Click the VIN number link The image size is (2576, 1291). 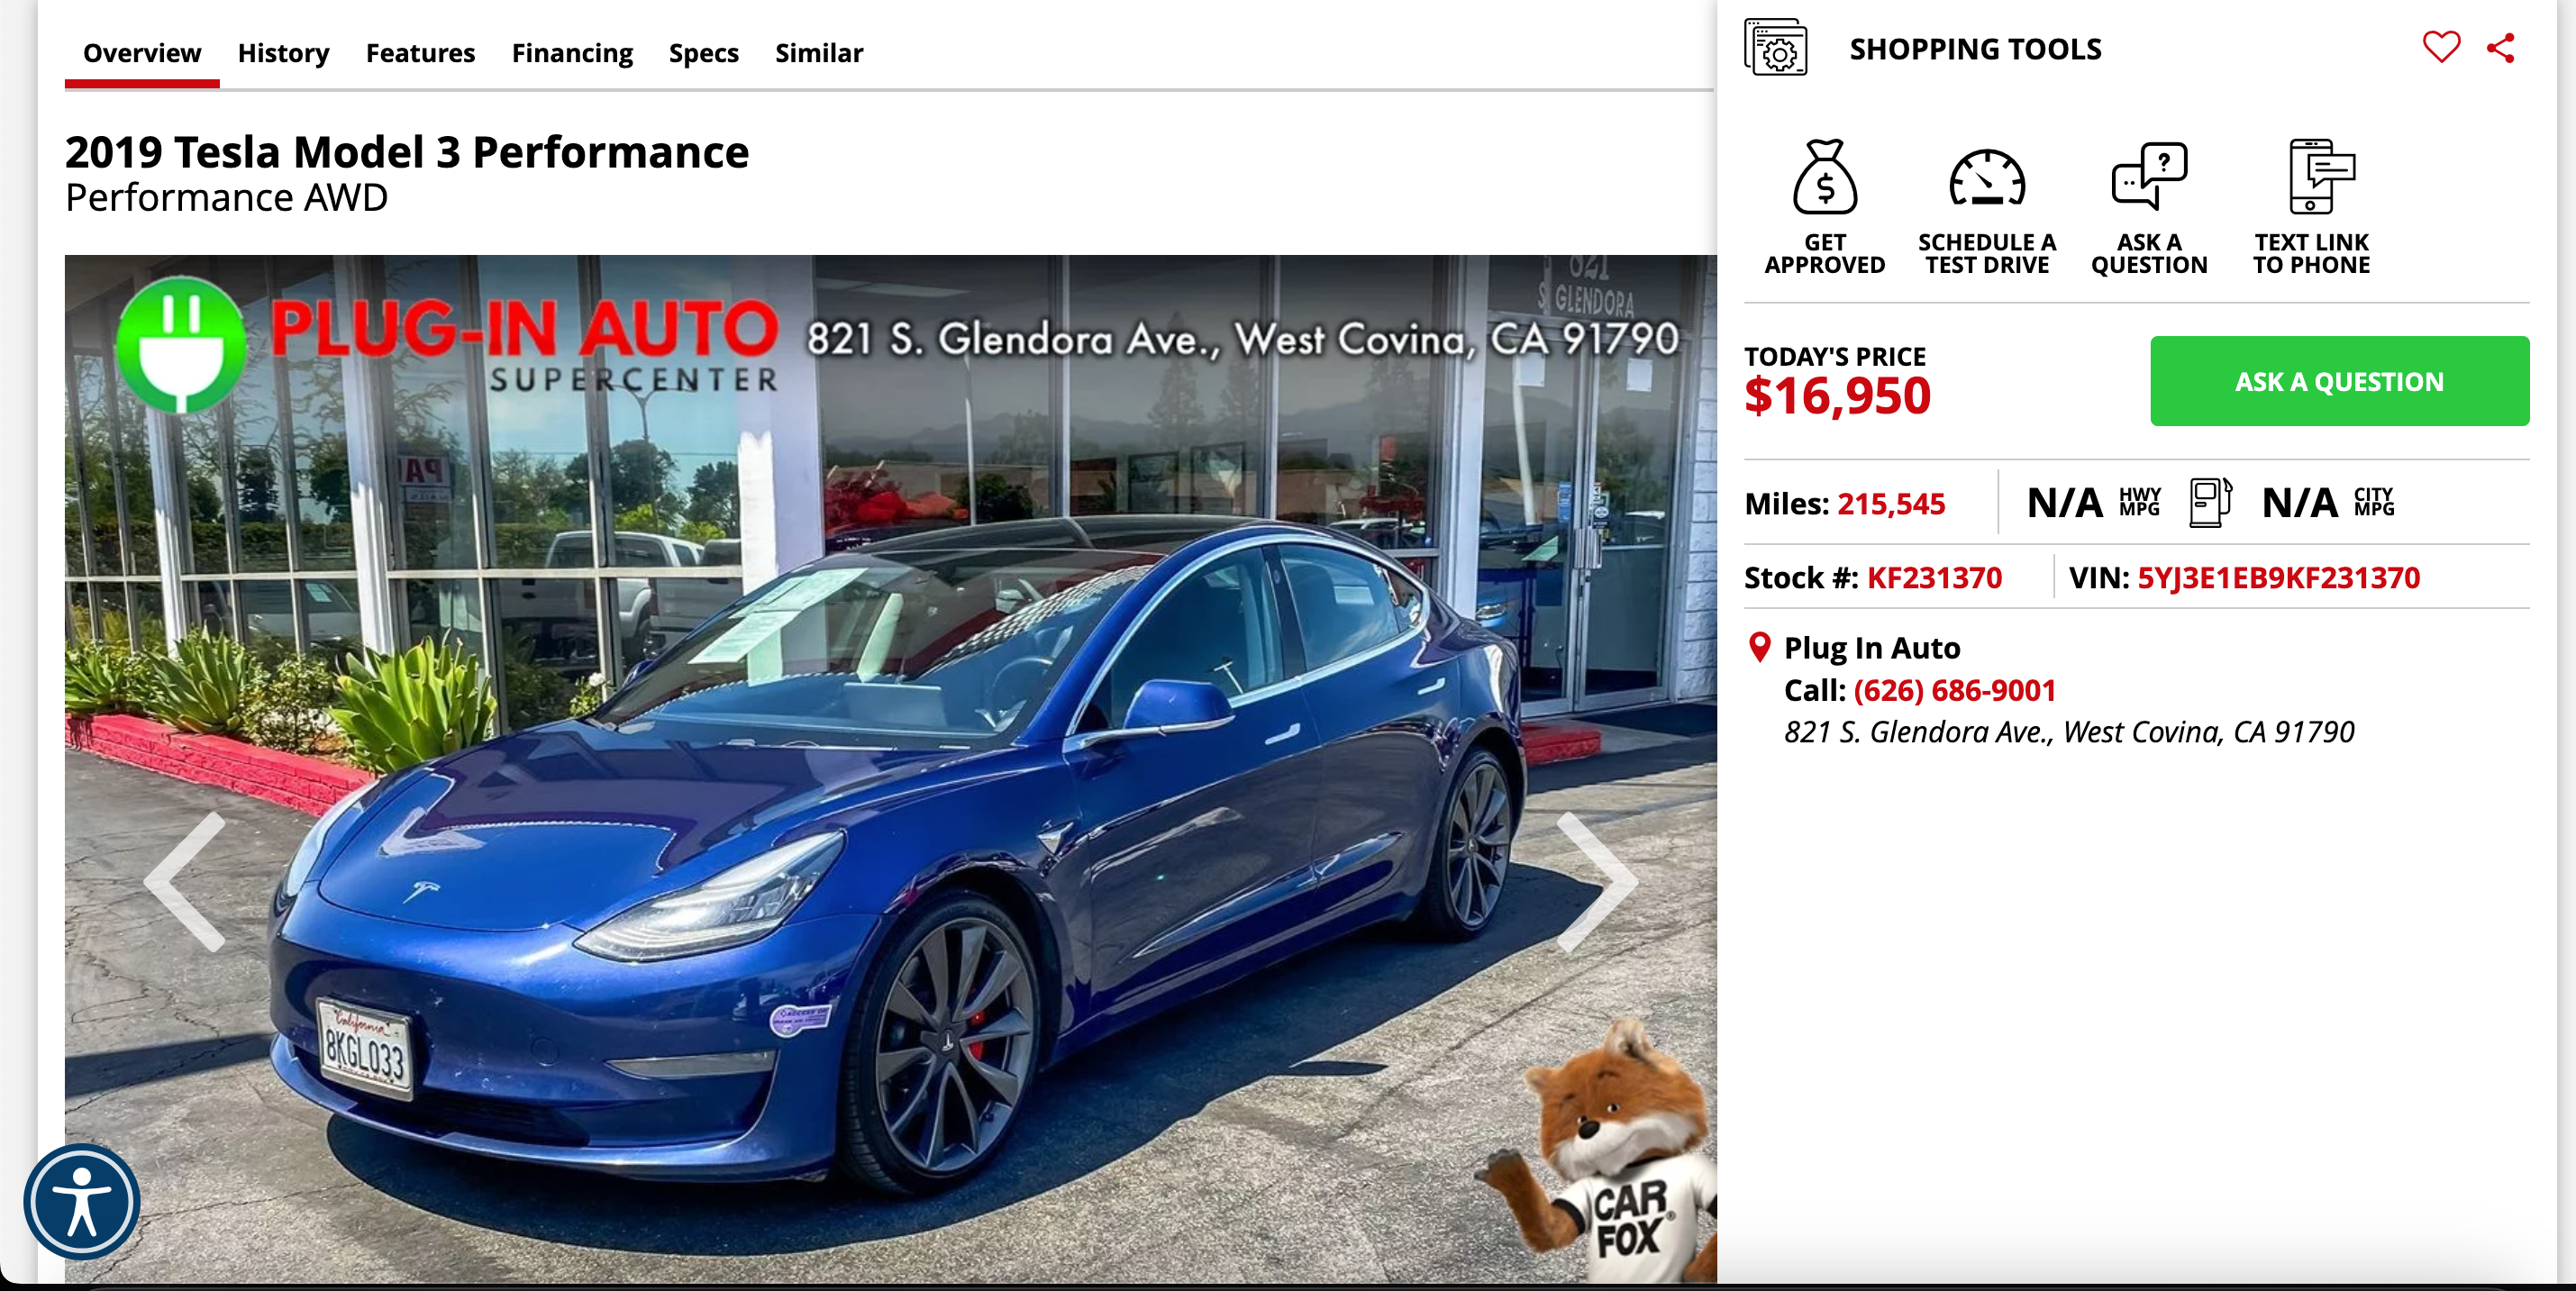(x=2278, y=578)
